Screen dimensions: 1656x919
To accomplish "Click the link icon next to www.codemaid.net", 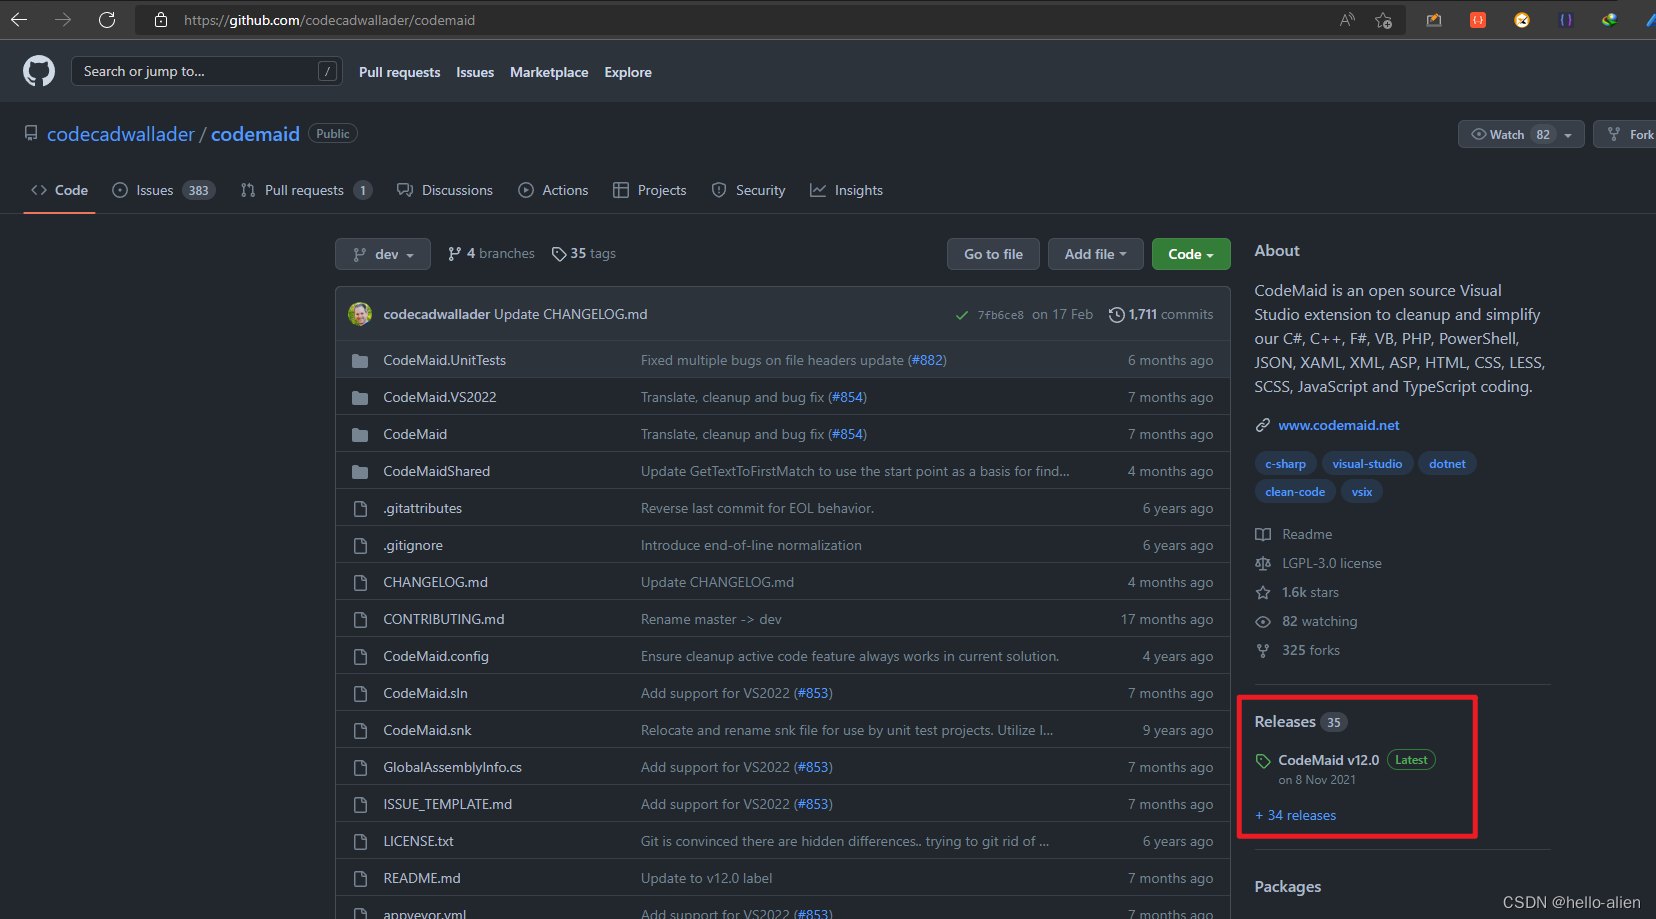I will (x=1263, y=425).
